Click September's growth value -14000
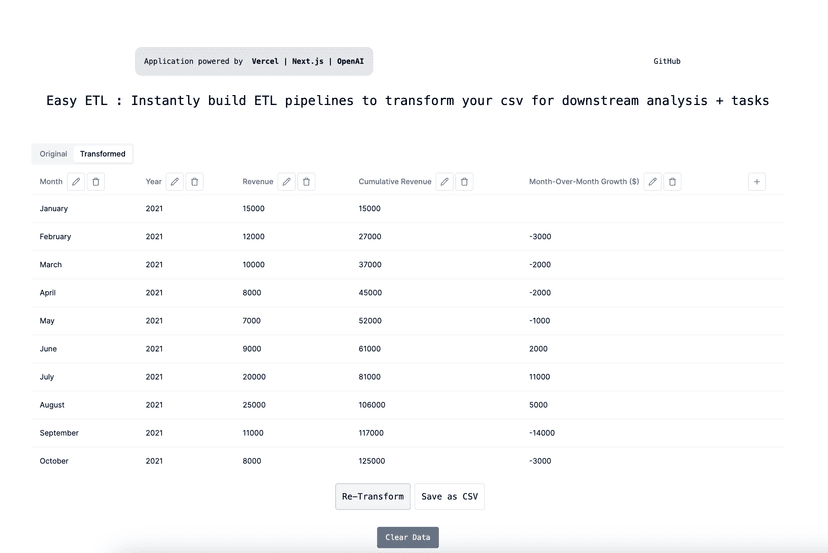The width and height of the screenshot is (828, 553). click(x=542, y=433)
